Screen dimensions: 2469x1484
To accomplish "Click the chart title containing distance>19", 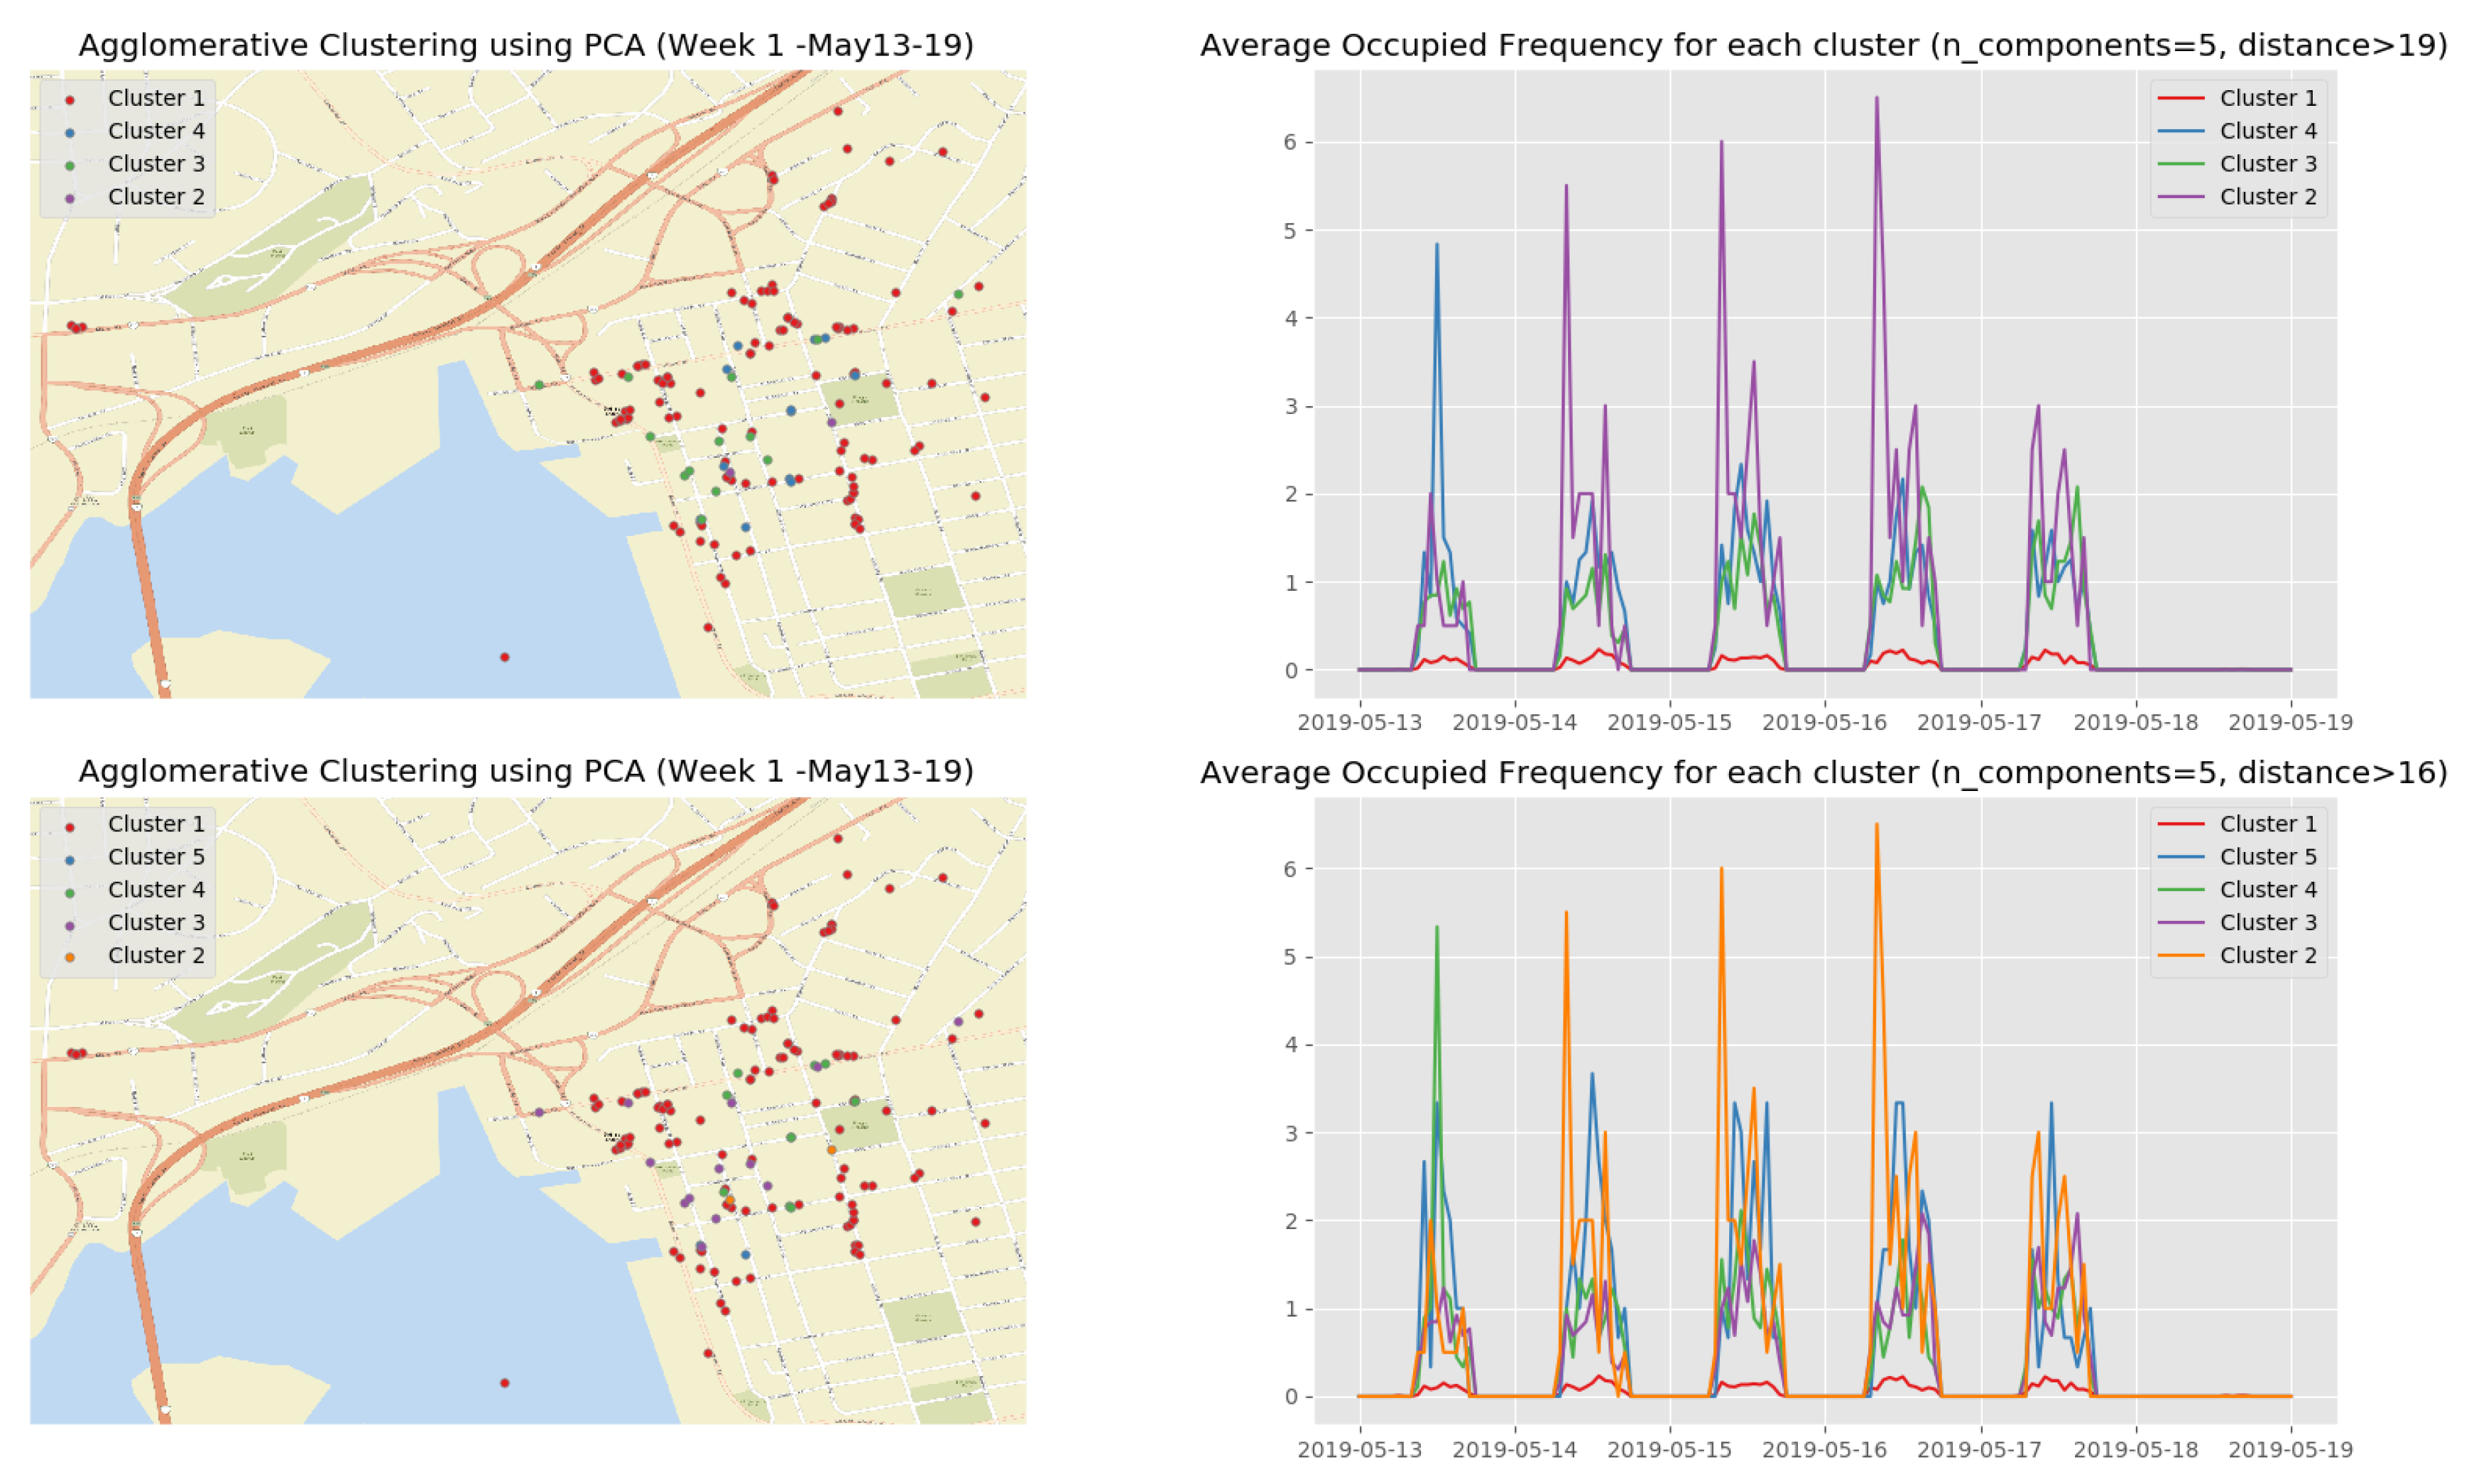I will (1823, 45).
